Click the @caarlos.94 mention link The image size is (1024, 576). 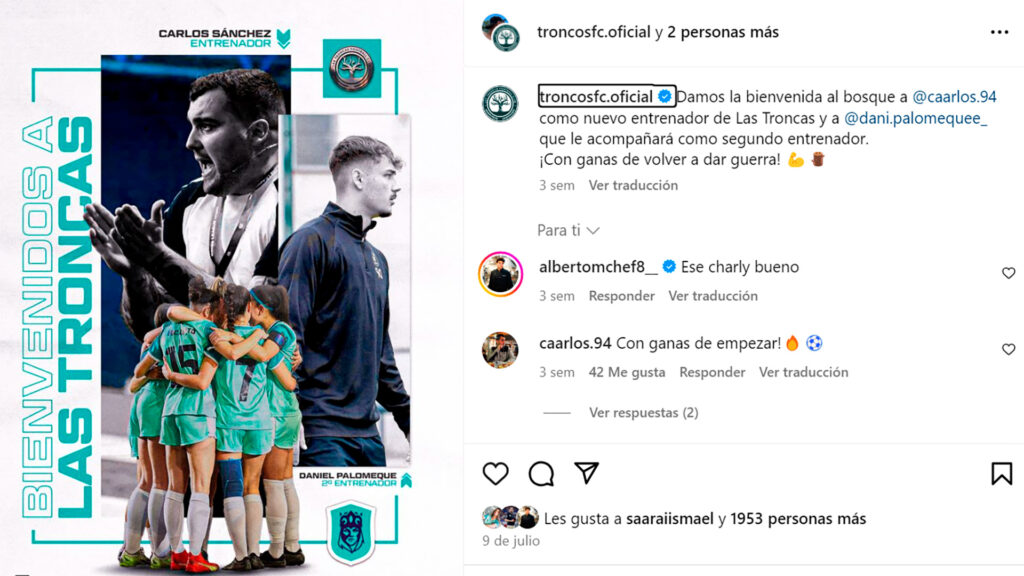(954, 97)
